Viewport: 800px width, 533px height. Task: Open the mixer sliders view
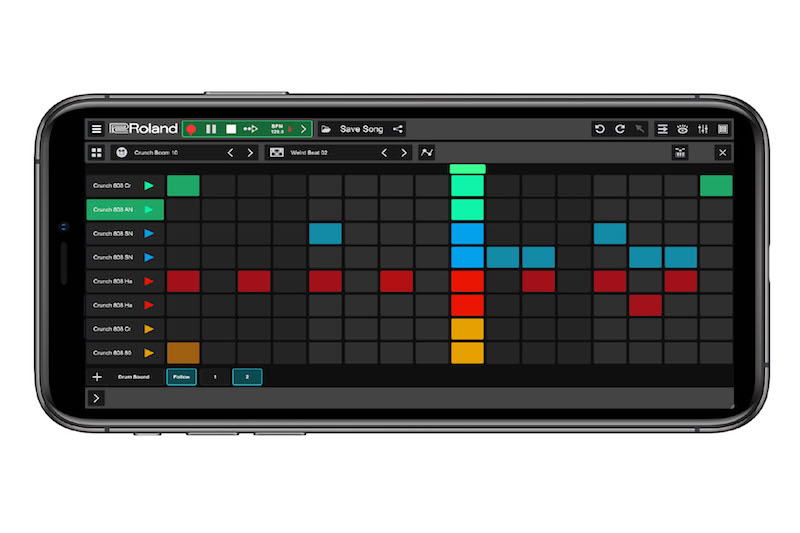(703, 129)
